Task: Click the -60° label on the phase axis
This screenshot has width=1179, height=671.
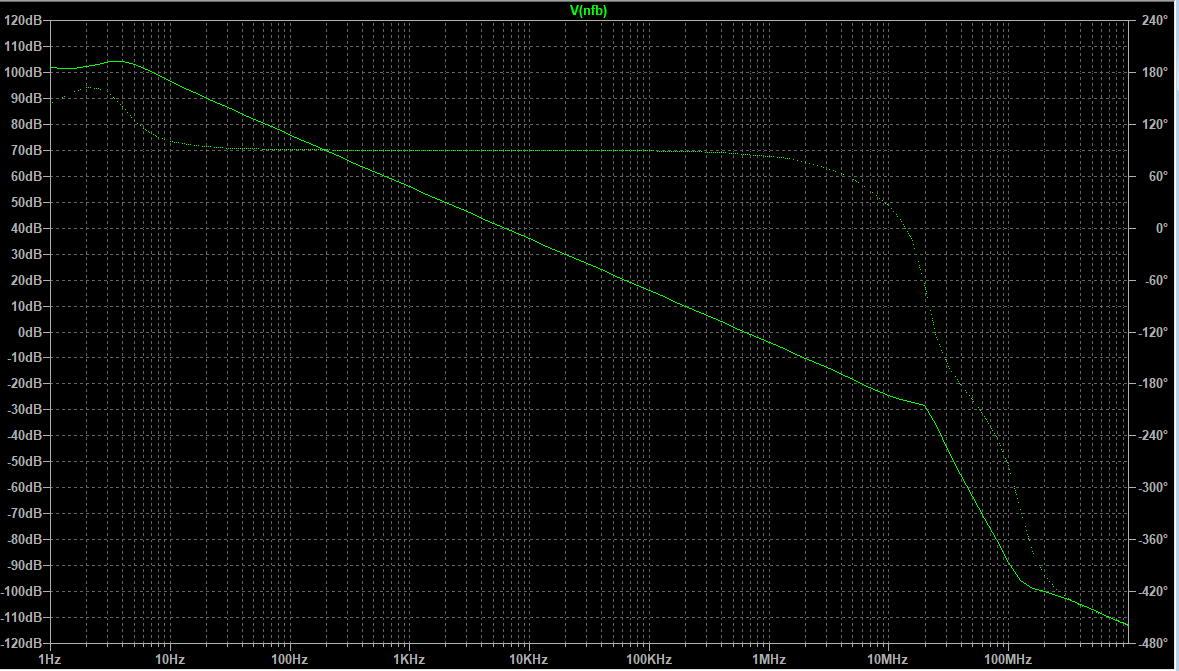Action: pos(1156,280)
